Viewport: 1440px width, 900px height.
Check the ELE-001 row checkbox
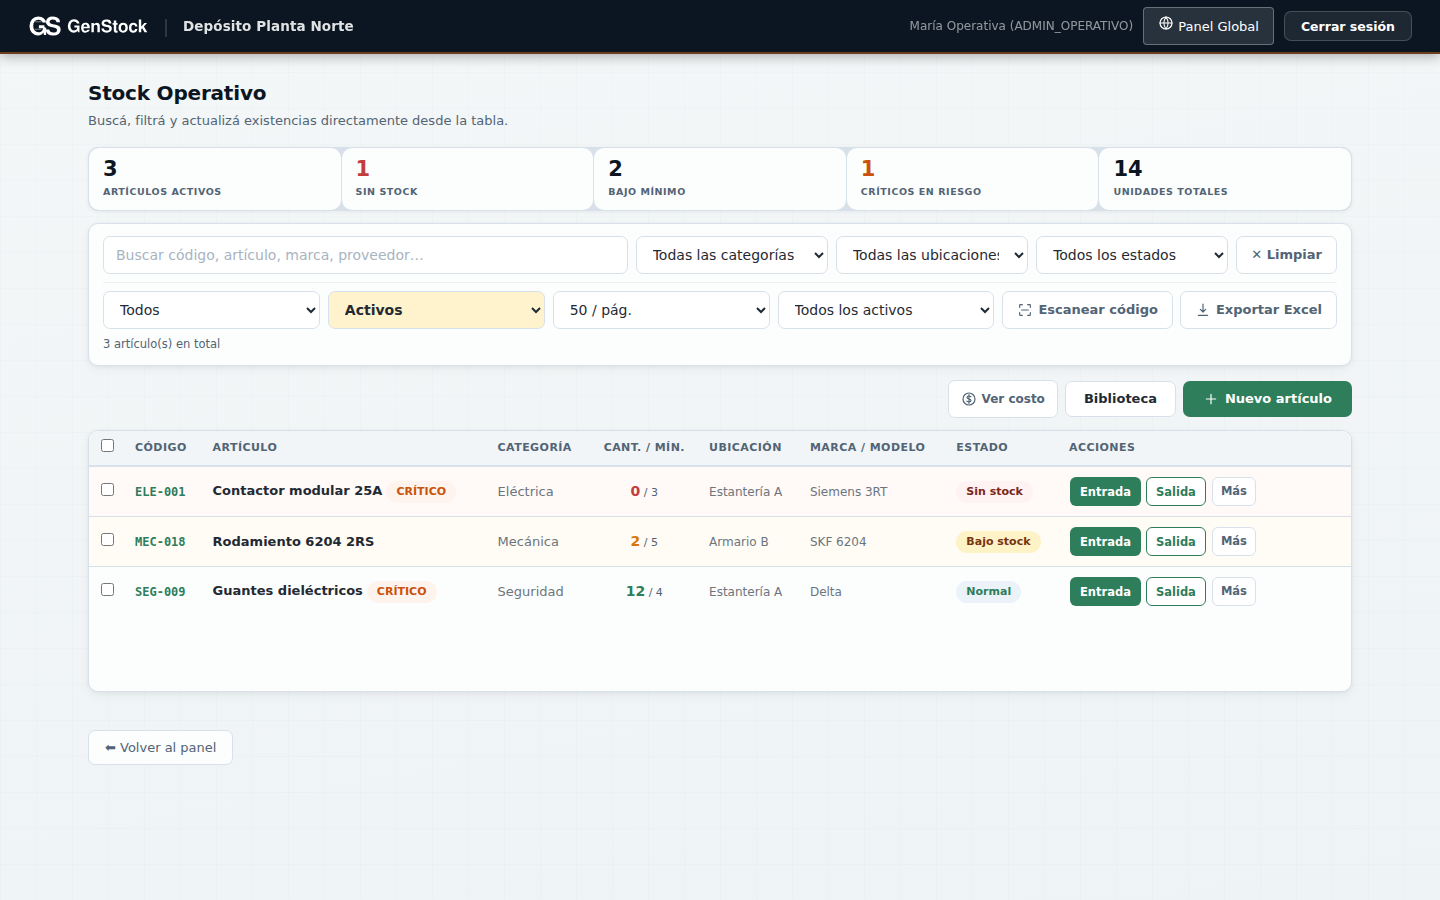coord(108,490)
